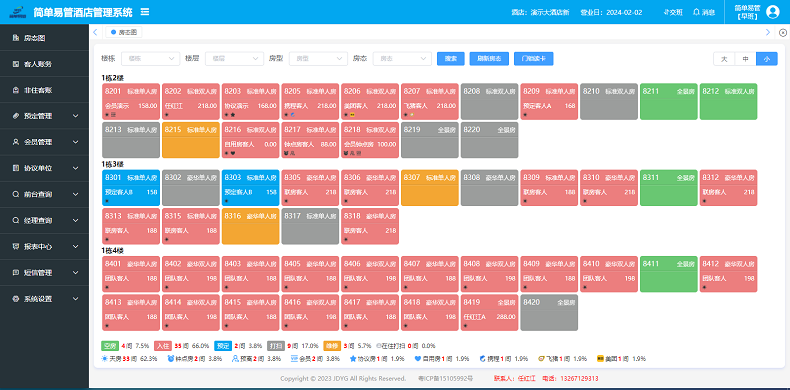Click the 美团 legend icon

pyautogui.click(x=601, y=359)
